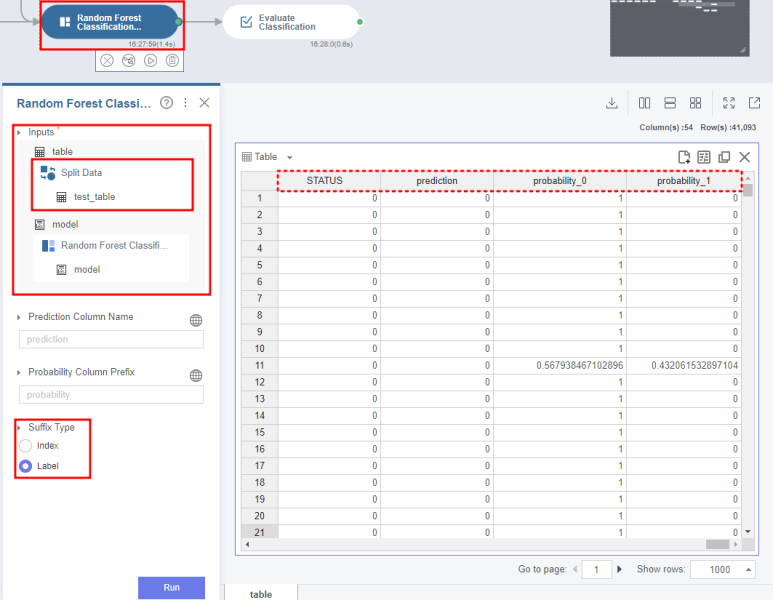Collapse the Prediction Column Name section
This screenshot has width=773, height=600.
19,317
